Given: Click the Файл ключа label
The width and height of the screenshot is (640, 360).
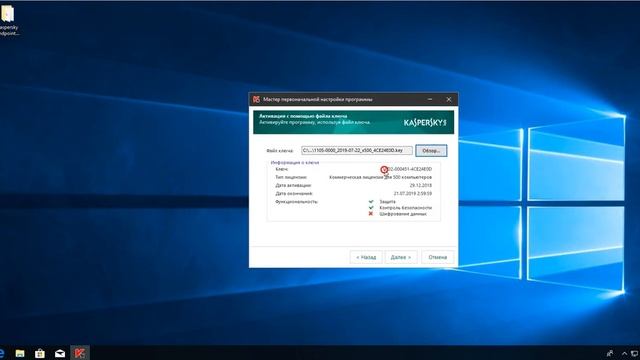Looking at the screenshot, I should point(280,151).
